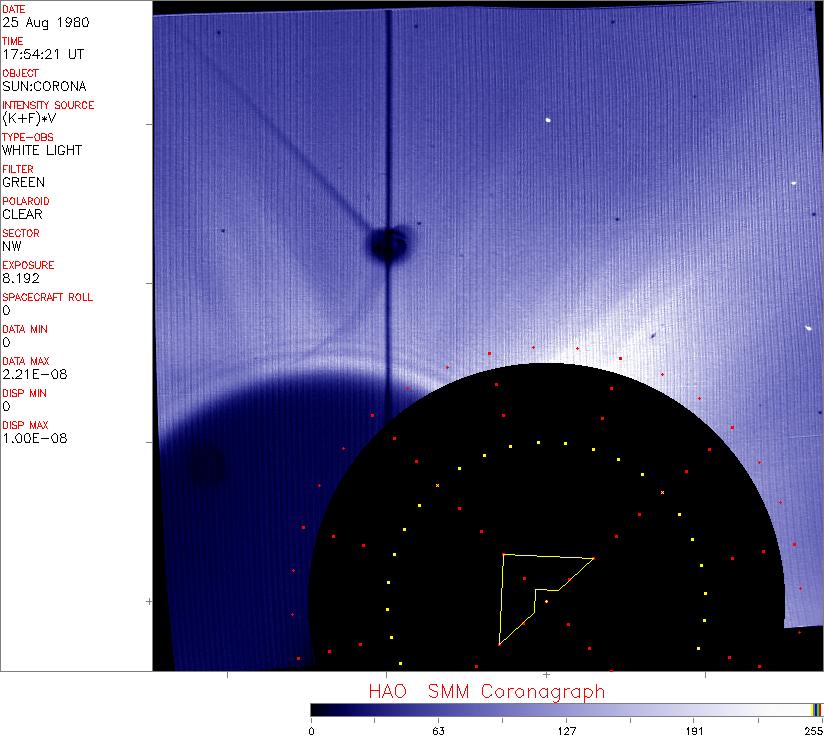The image size is (824, 736).
Task: Click the exposure value "8.192"
Action: 21,278
